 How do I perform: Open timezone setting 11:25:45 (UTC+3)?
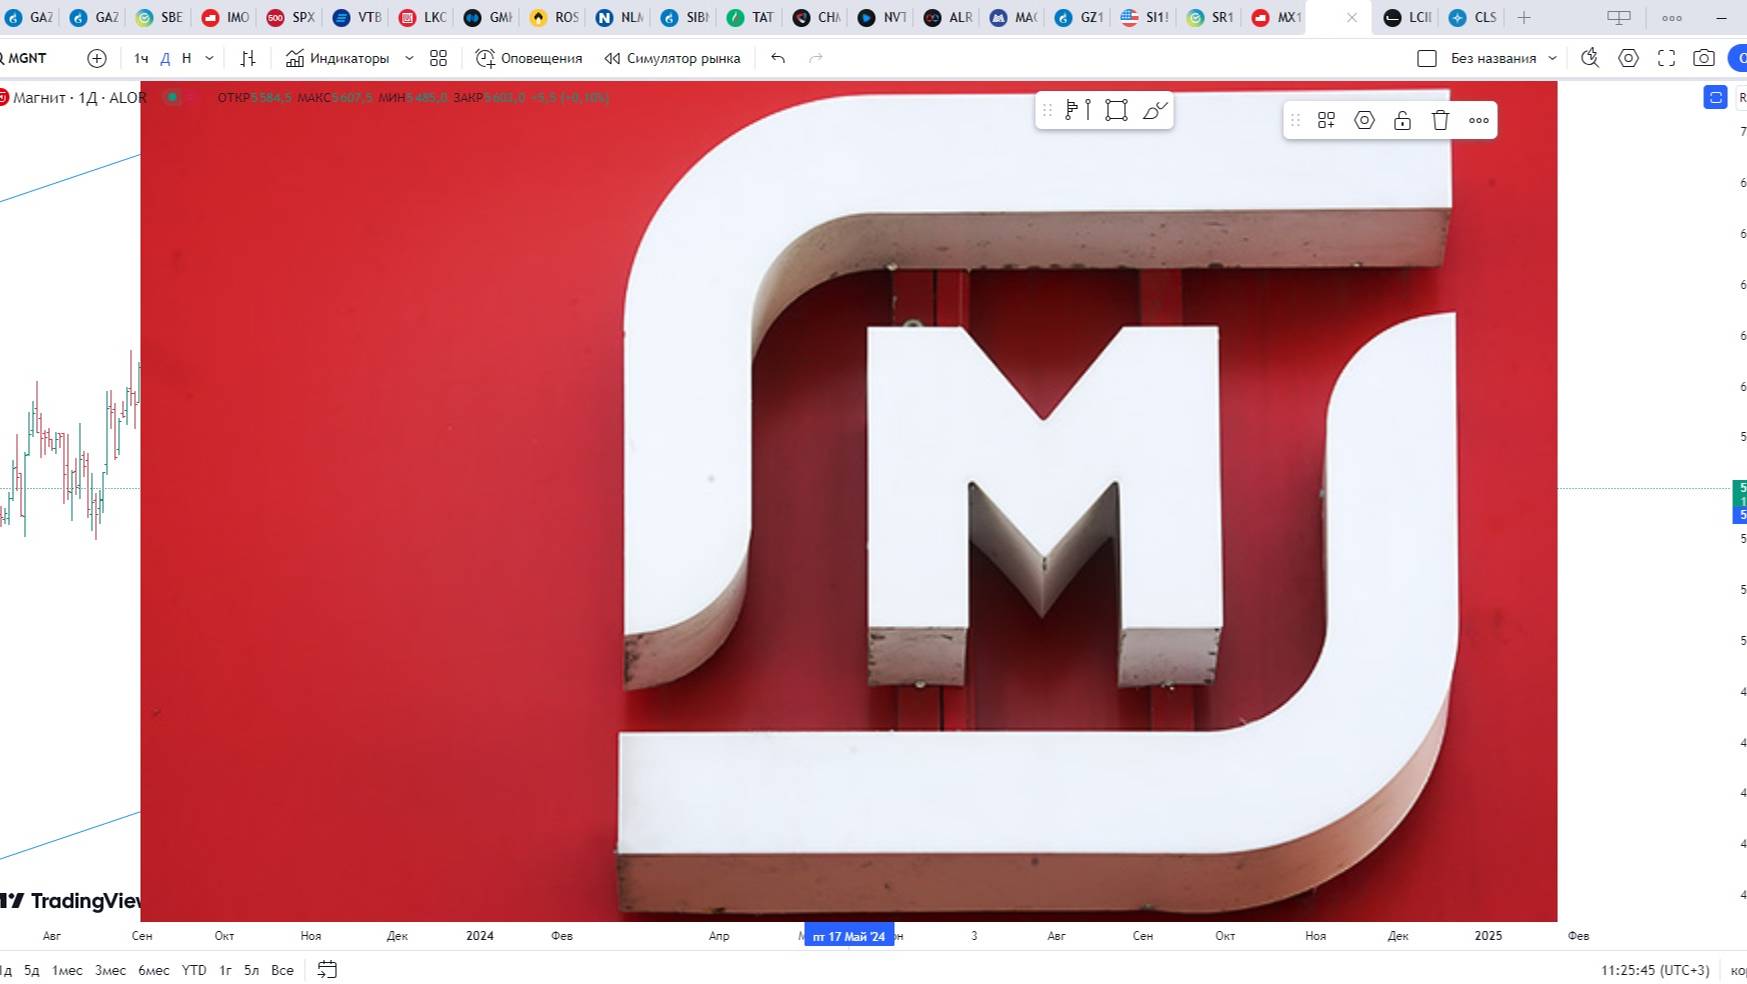pyautogui.click(x=1655, y=970)
